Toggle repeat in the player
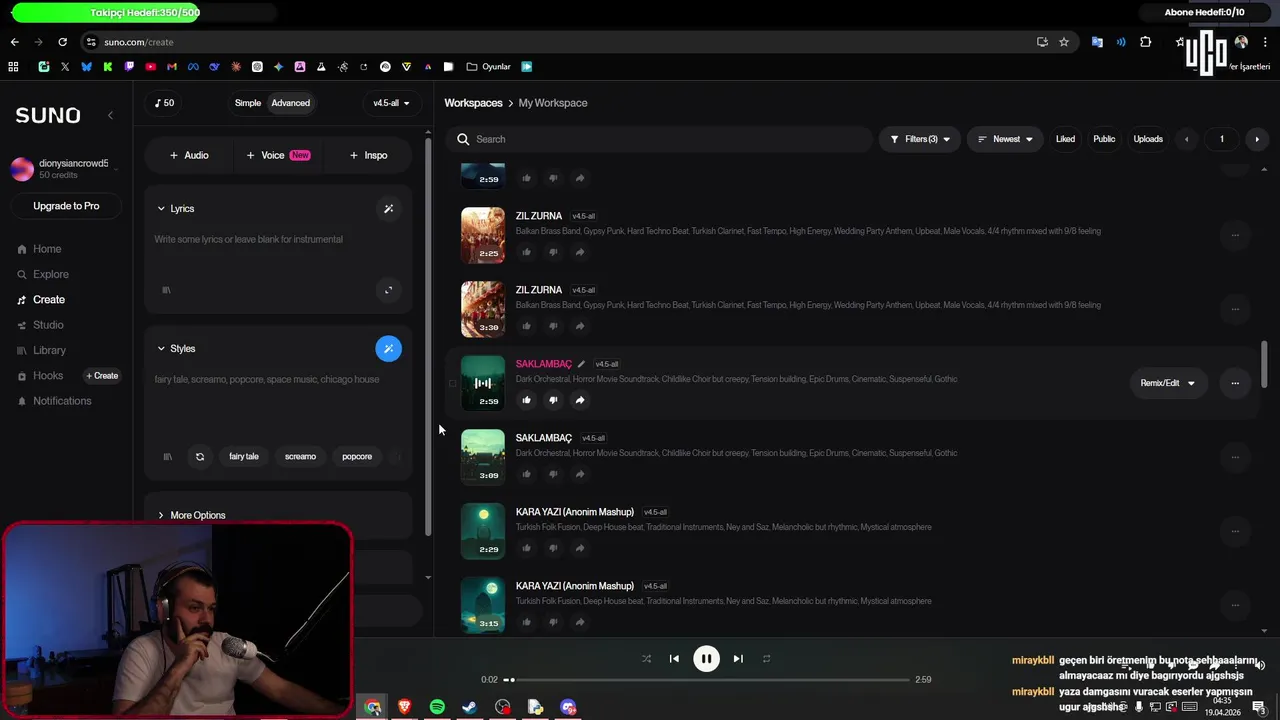Screen dimensions: 1280x720 [766, 659]
